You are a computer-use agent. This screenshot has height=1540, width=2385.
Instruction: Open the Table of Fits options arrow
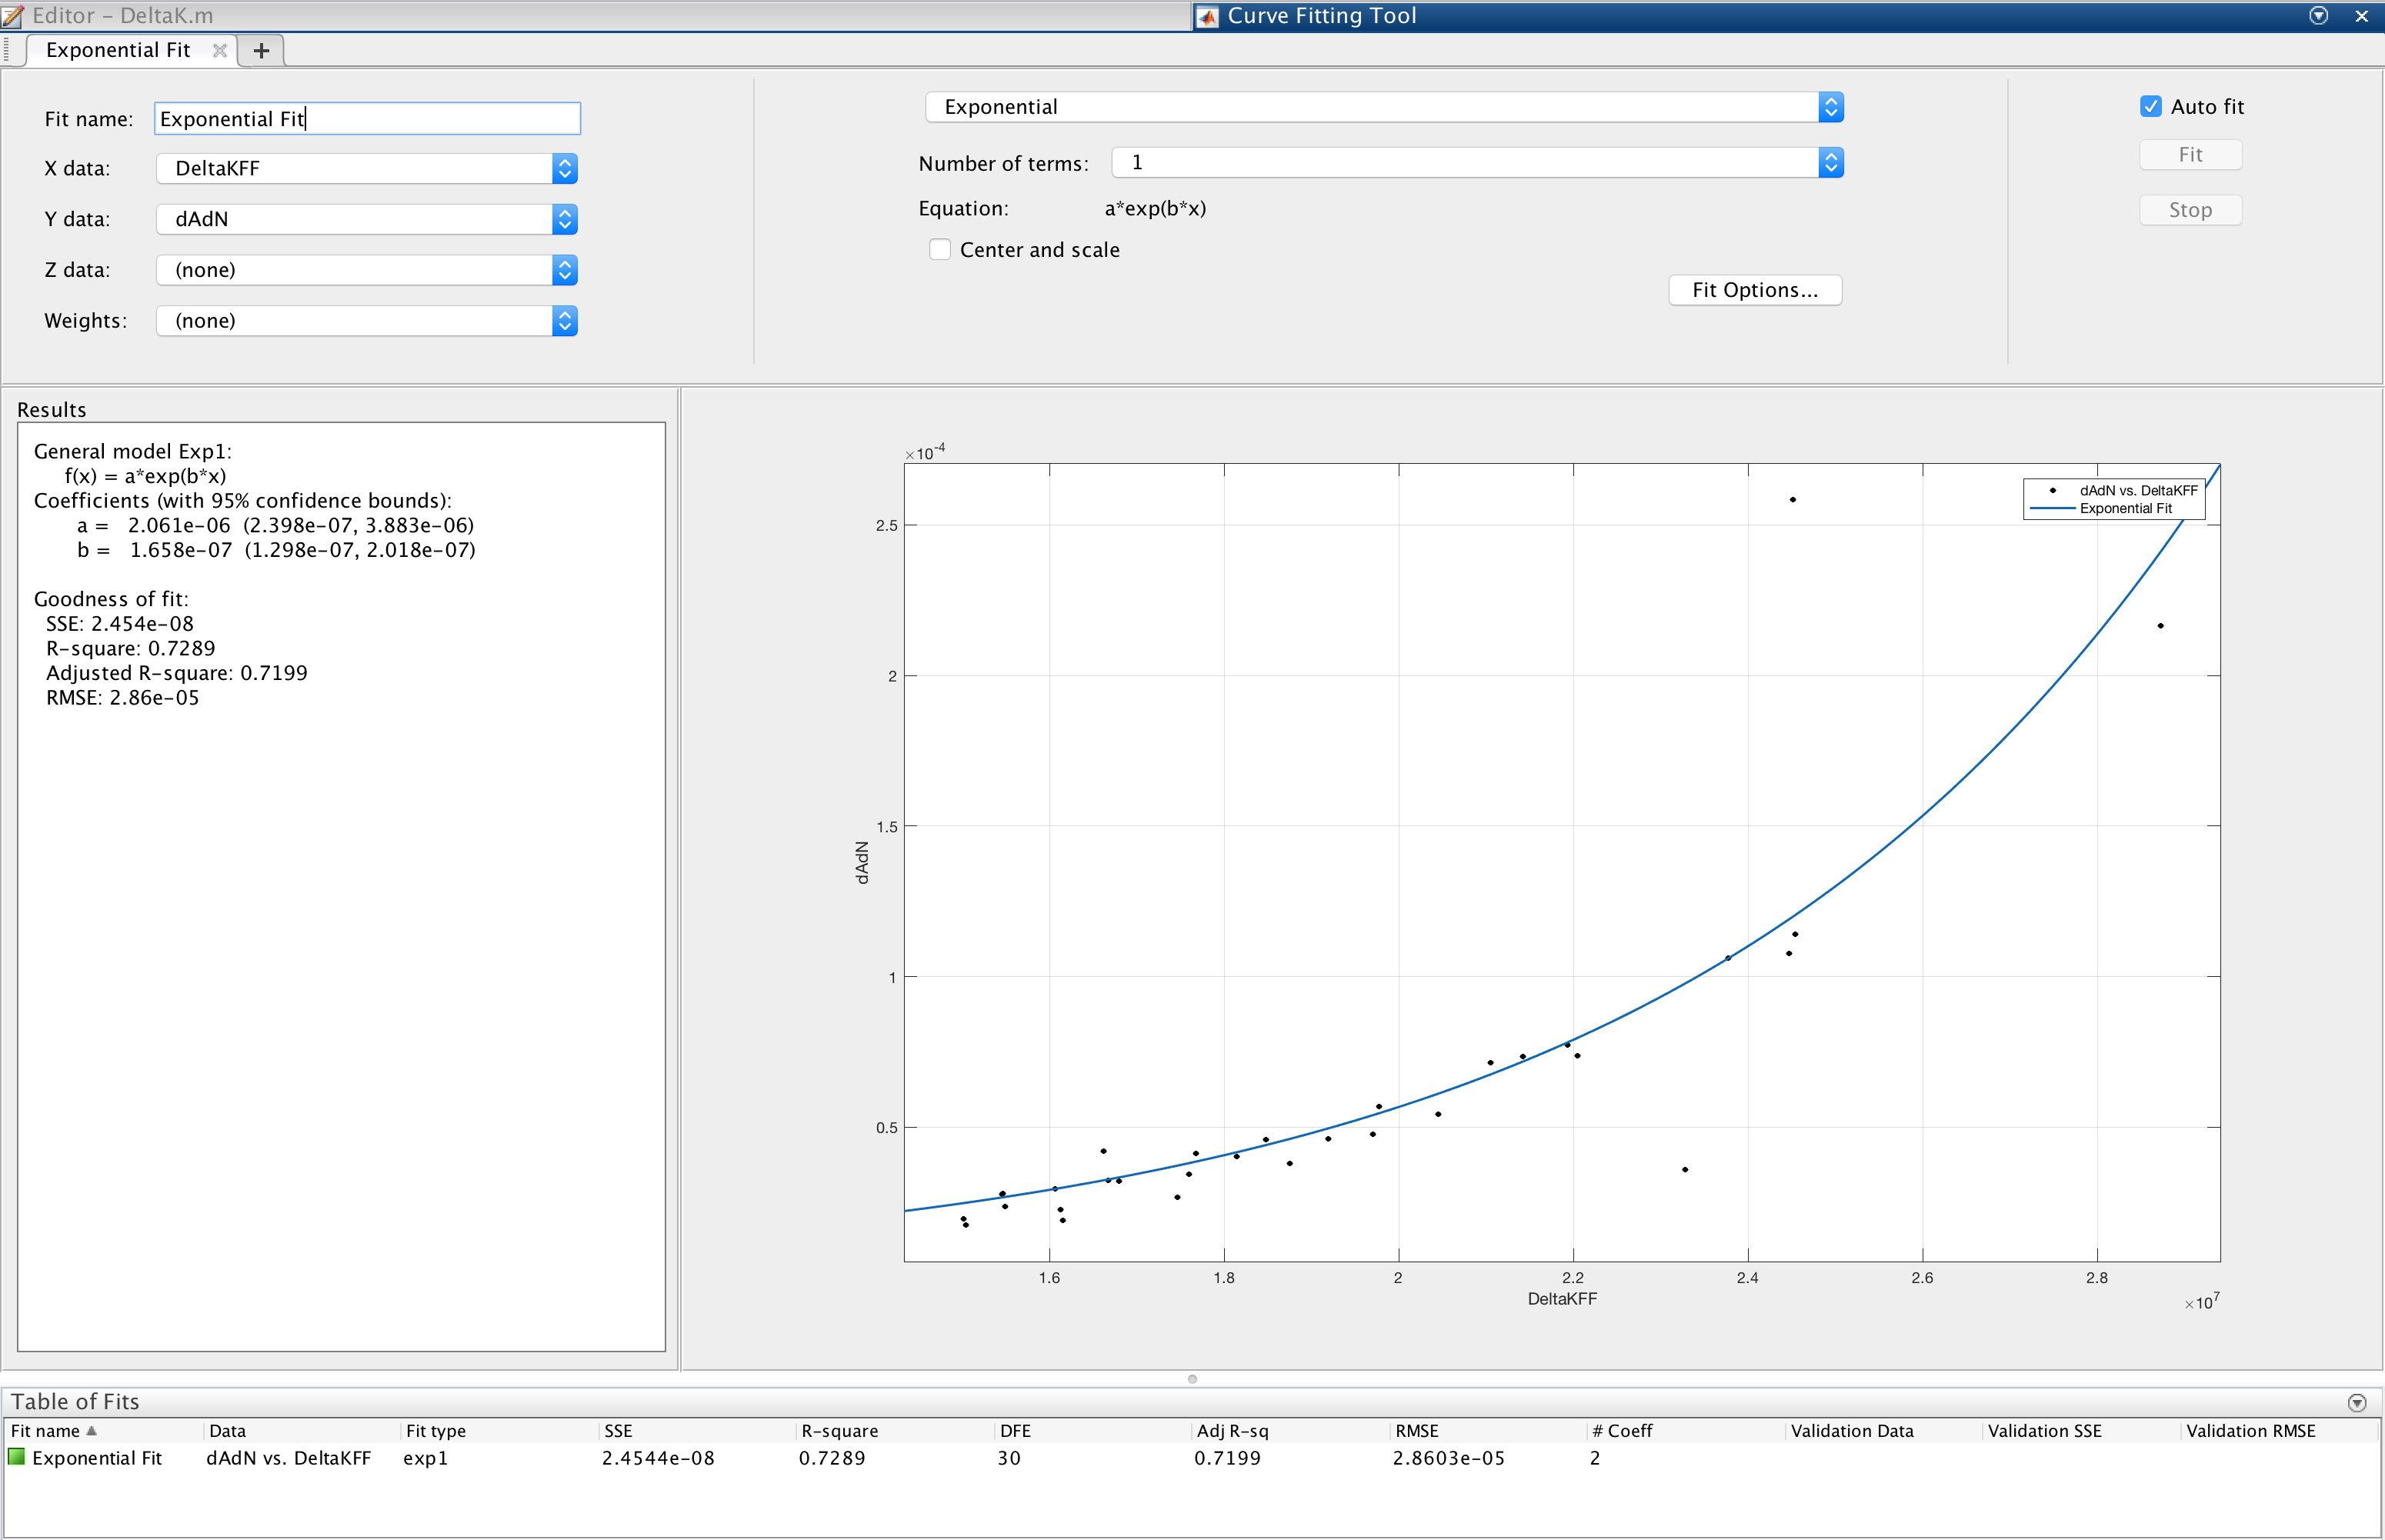coord(2357,1403)
